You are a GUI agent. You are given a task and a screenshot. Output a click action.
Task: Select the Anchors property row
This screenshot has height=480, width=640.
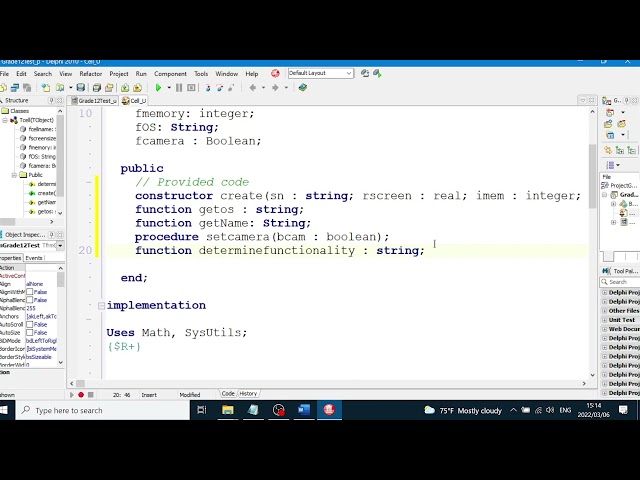[x=29, y=316]
